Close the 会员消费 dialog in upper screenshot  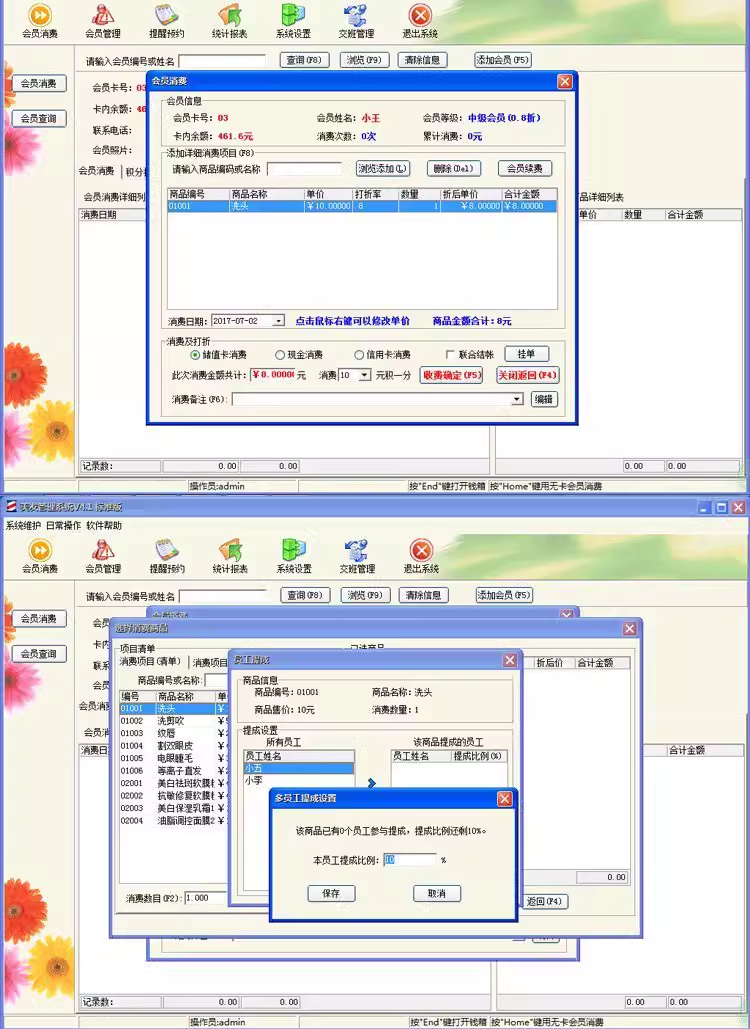point(564,81)
